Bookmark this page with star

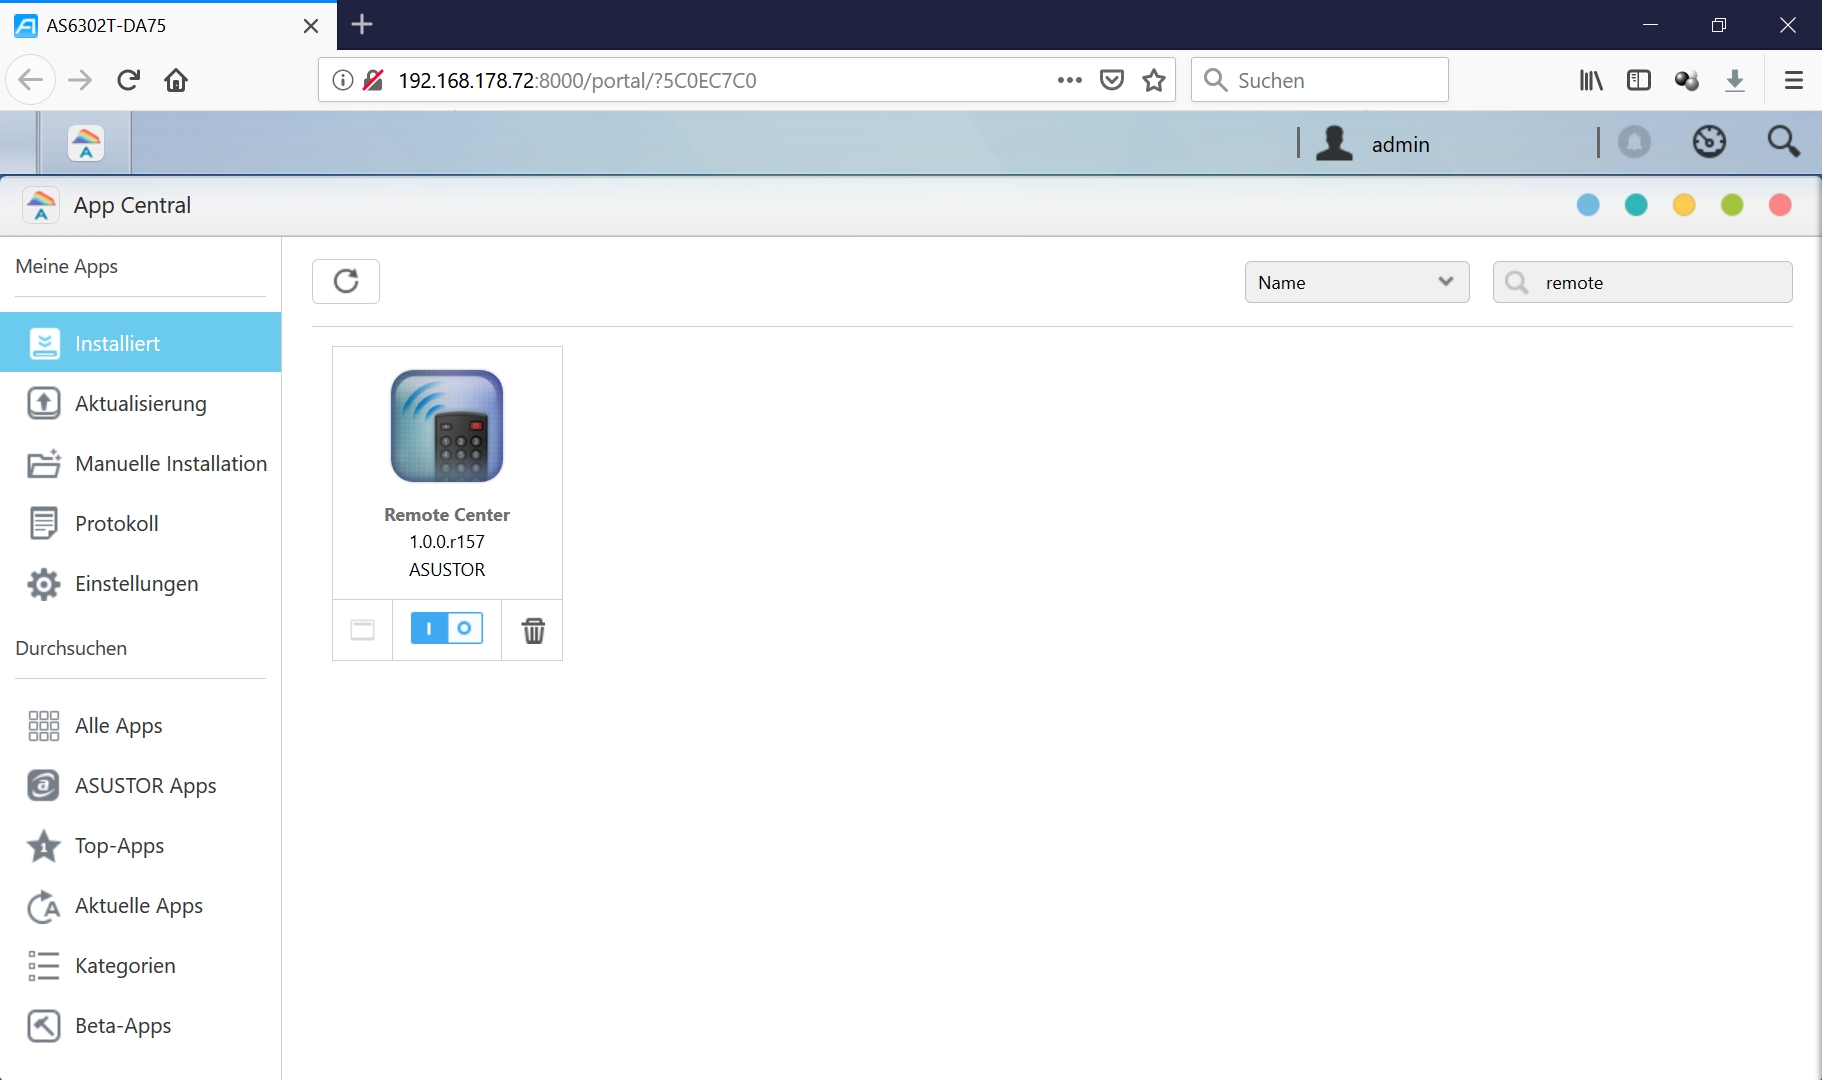coord(1154,80)
